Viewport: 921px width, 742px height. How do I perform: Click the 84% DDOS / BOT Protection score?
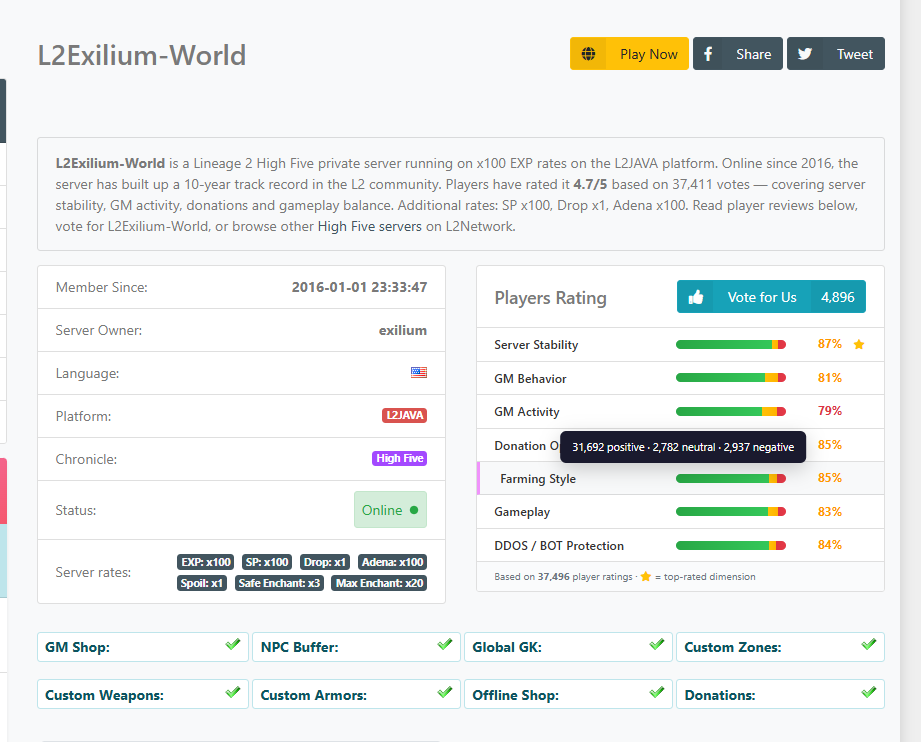[x=829, y=545]
